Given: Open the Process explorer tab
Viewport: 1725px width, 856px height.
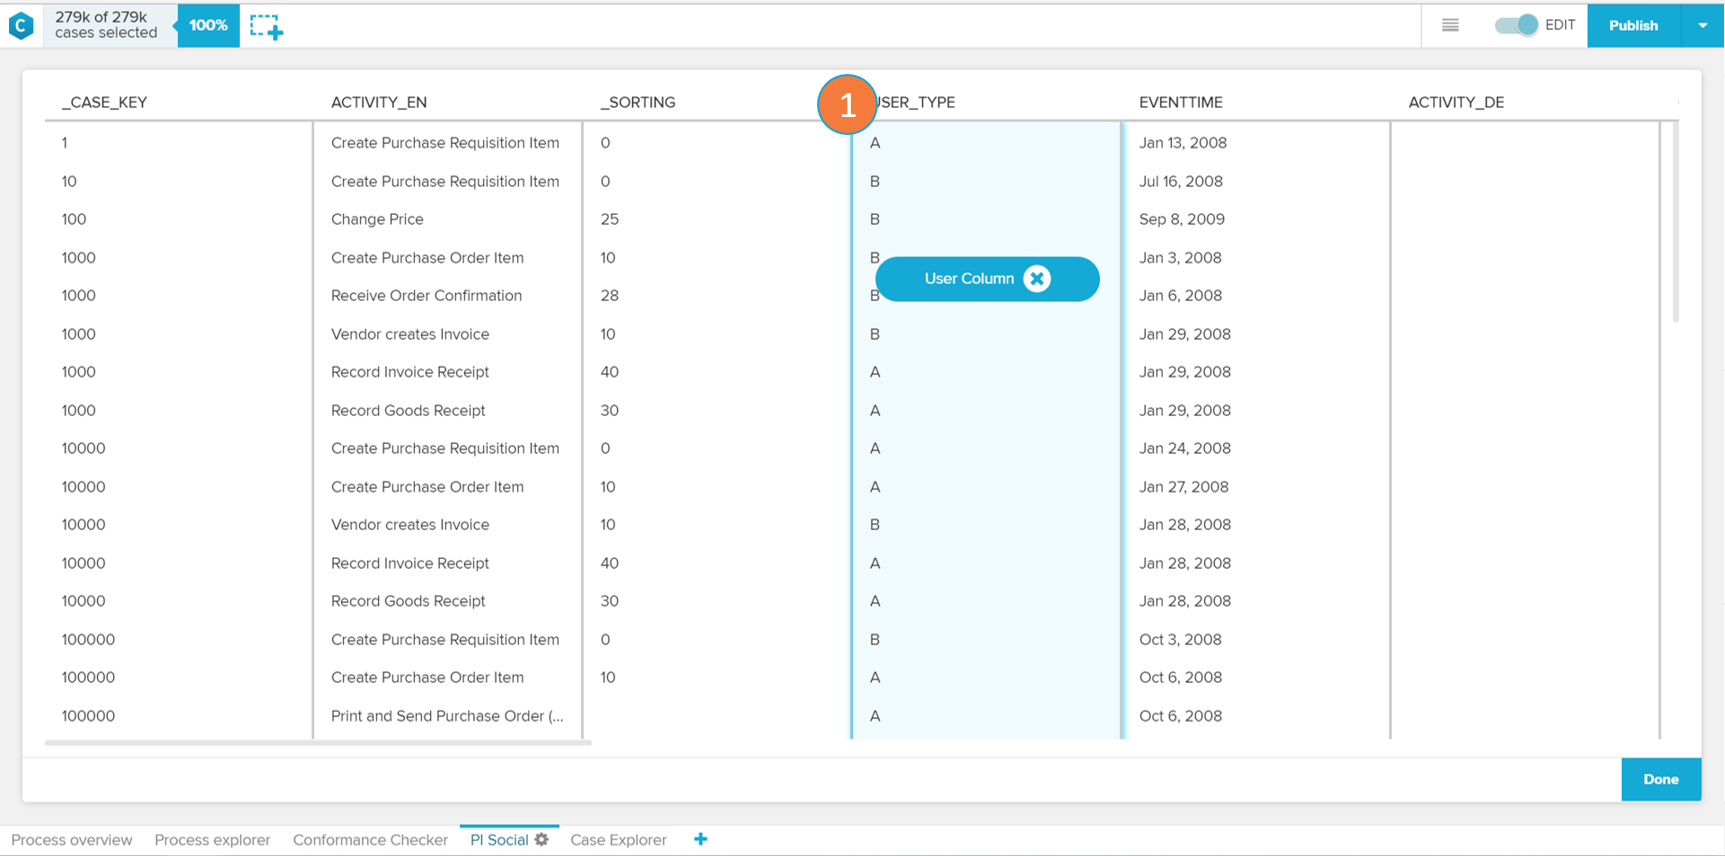Looking at the screenshot, I should 212,840.
